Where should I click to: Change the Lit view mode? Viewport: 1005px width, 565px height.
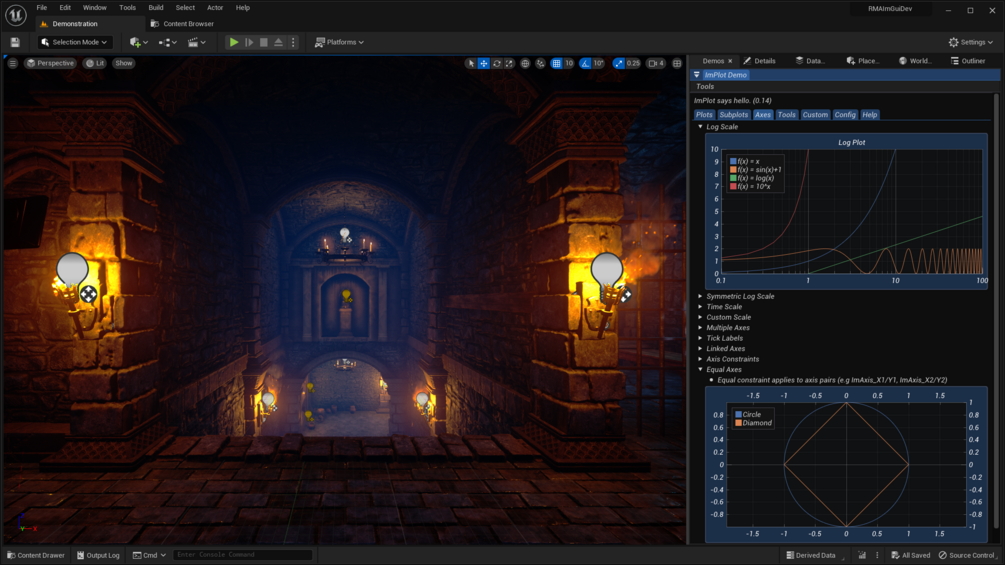click(96, 63)
